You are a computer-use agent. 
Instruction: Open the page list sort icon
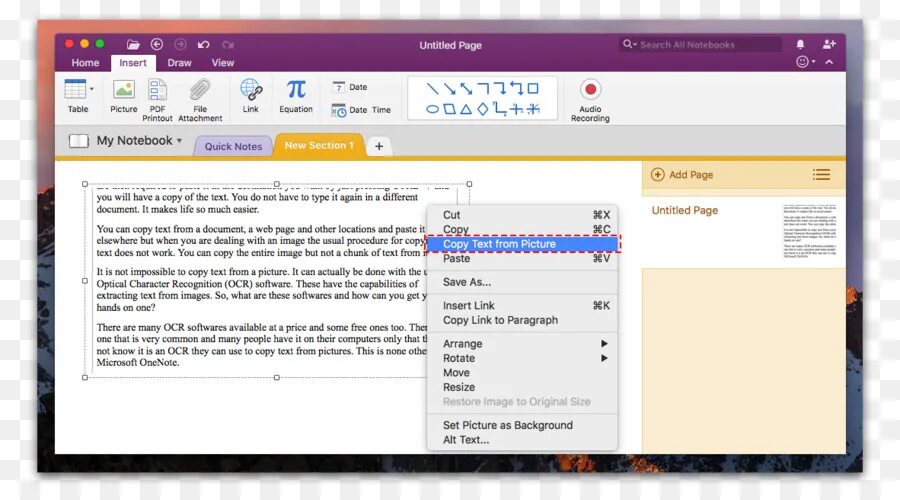click(821, 175)
